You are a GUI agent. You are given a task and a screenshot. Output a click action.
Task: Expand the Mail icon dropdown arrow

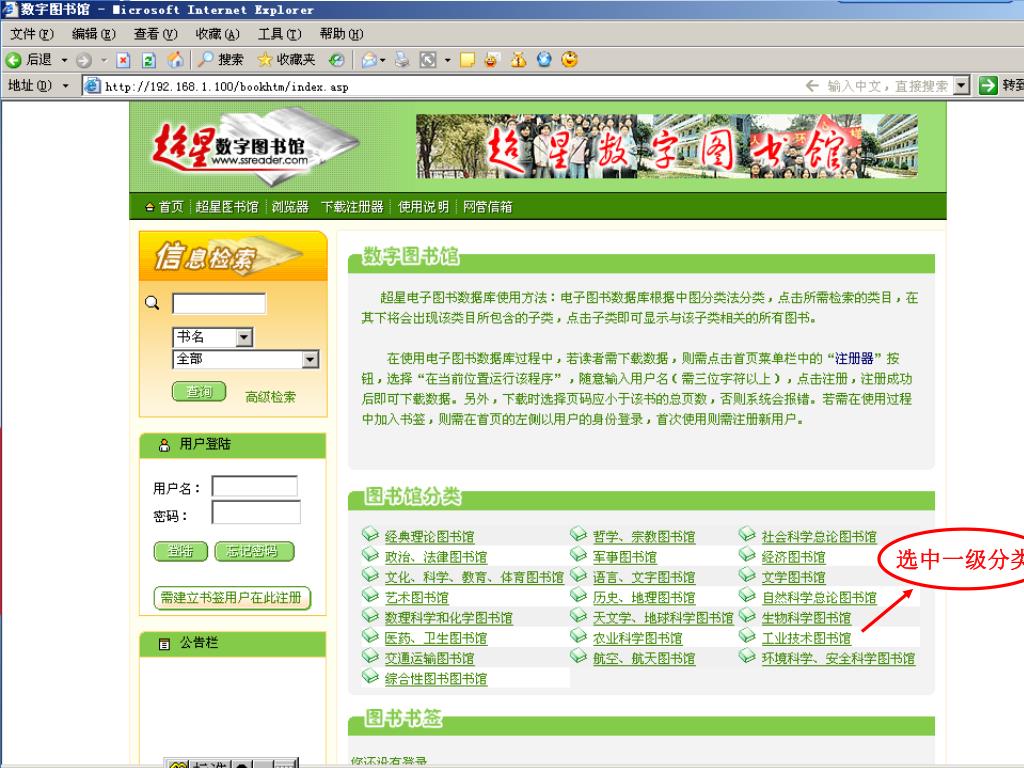[383, 60]
